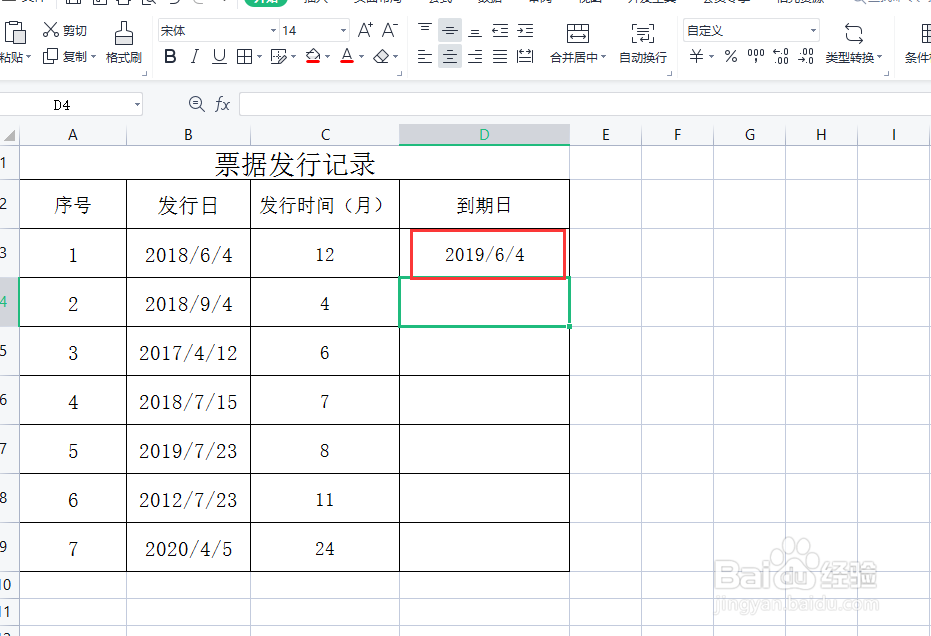Increase font size with A+ icon
This screenshot has height=636, width=931.
[365, 30]
